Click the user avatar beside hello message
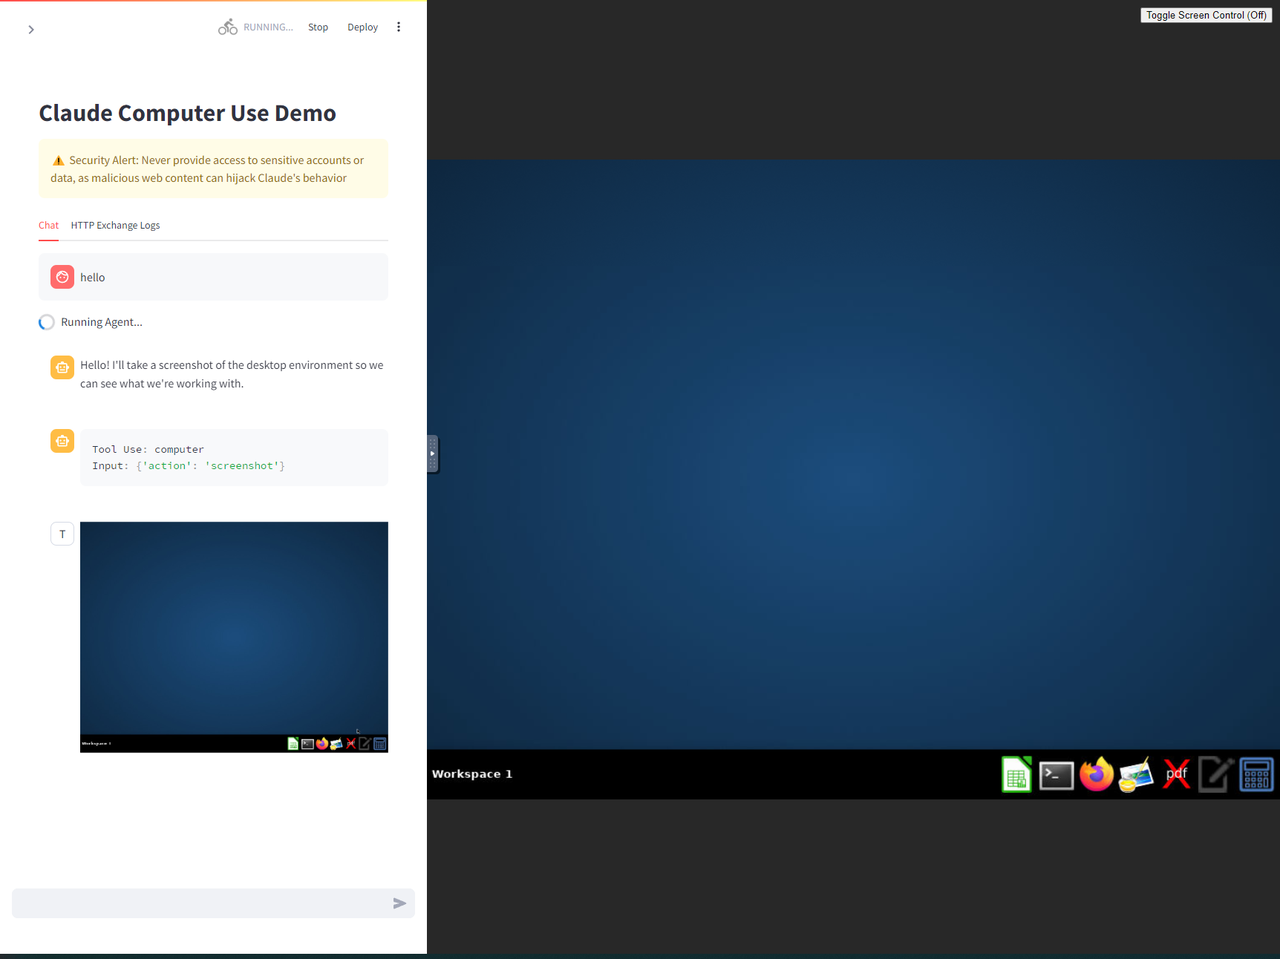Image resolution: width=1280 pixels, height=959 pixels. pos(62,277)
